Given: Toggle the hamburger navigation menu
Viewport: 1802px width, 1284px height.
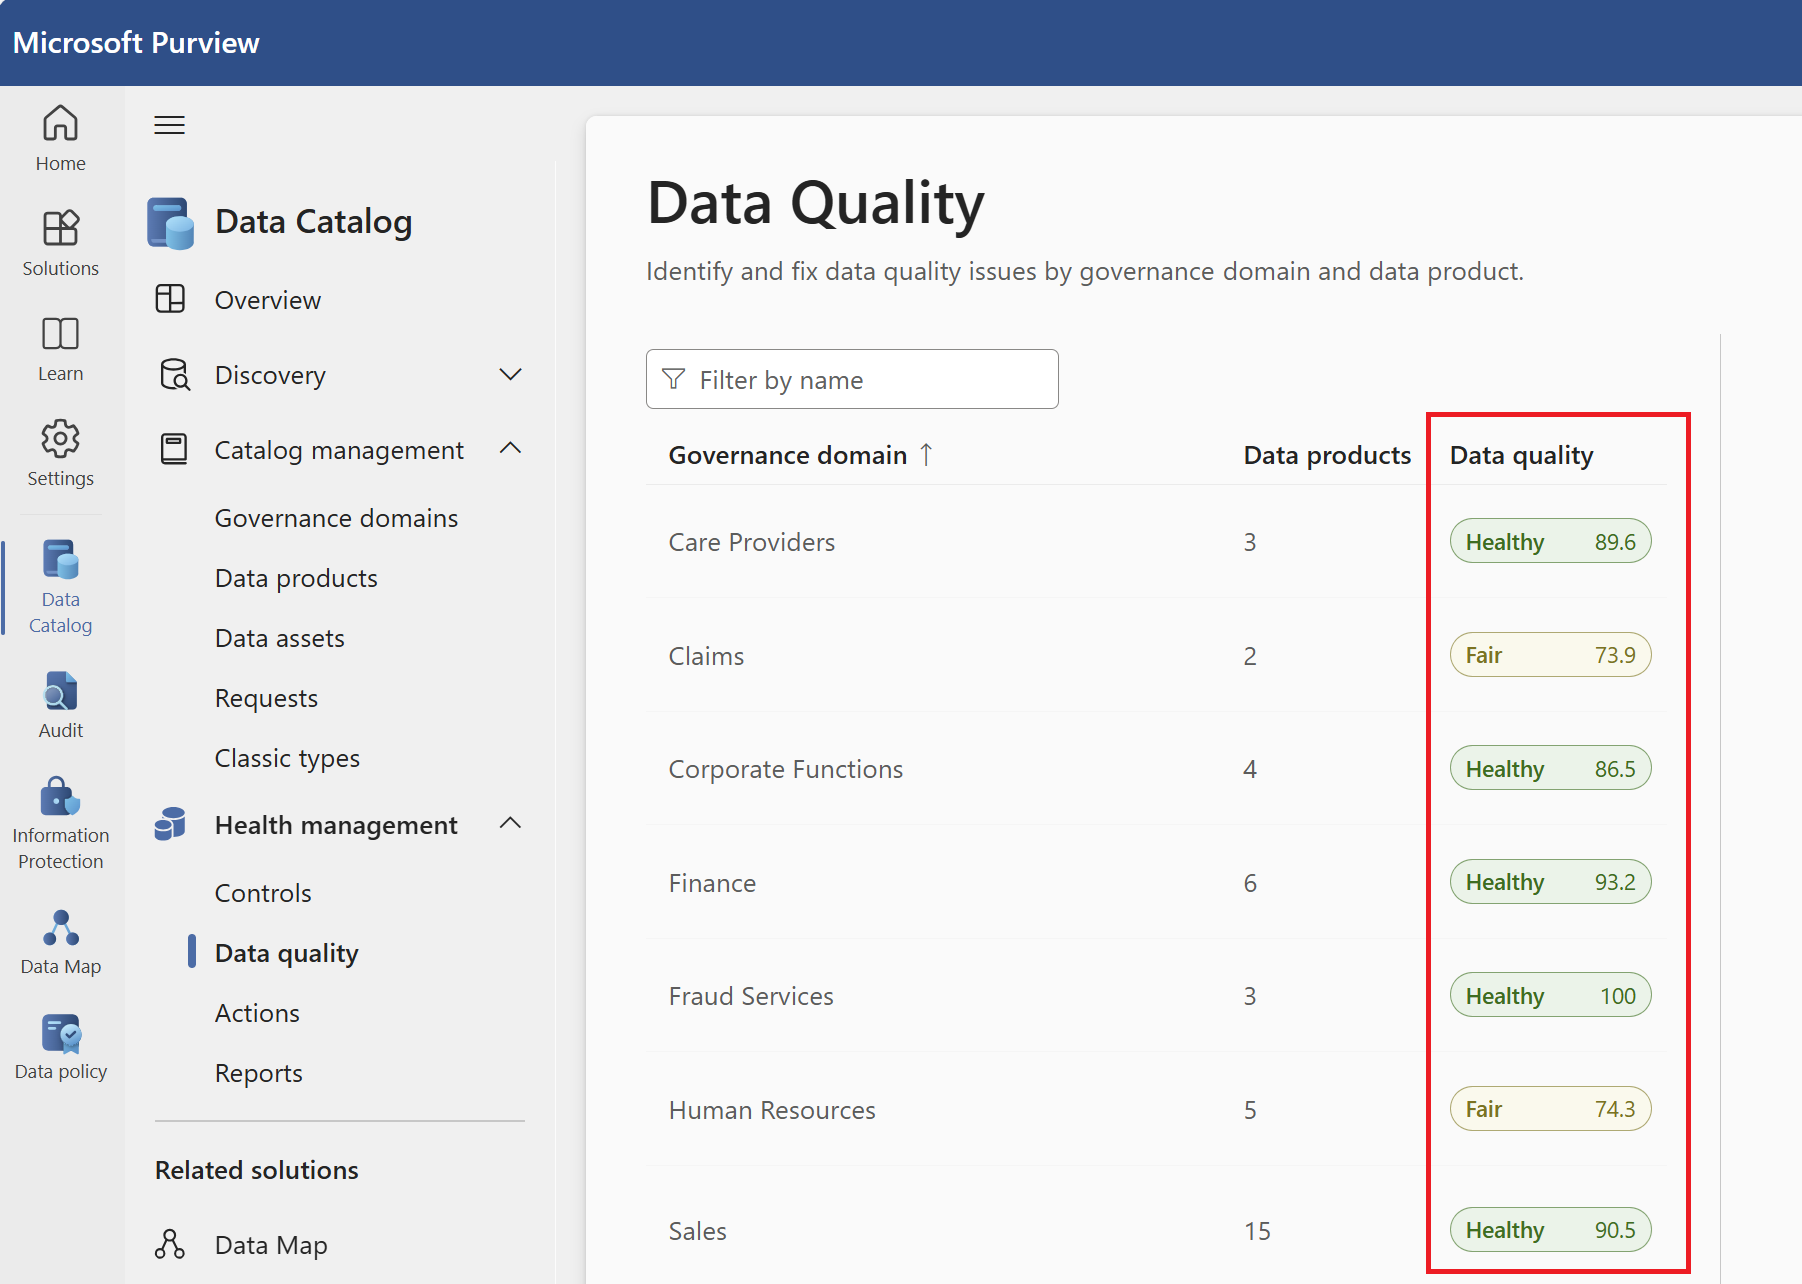Looking at the screenshot, I should (169, 125).
